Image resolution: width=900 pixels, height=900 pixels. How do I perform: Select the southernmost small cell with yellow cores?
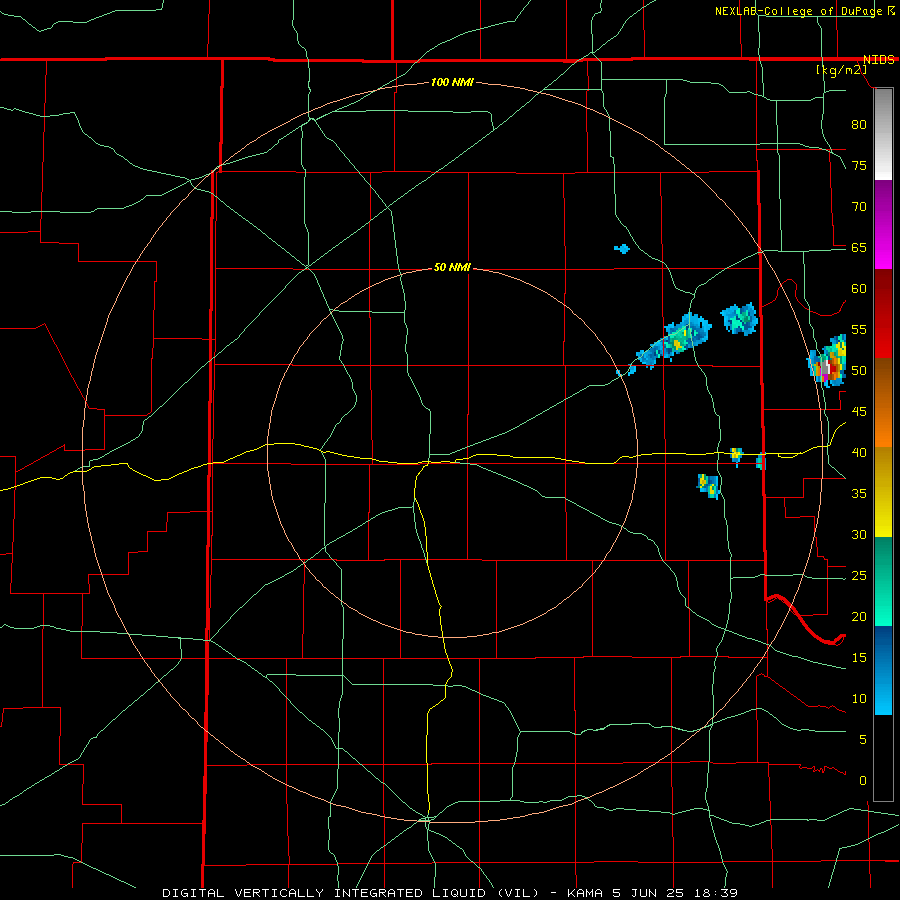tap(709, 486)
